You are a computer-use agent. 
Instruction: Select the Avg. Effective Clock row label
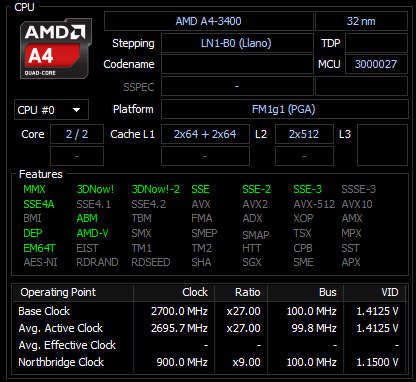pyautogui.click(x=67, y=345)
